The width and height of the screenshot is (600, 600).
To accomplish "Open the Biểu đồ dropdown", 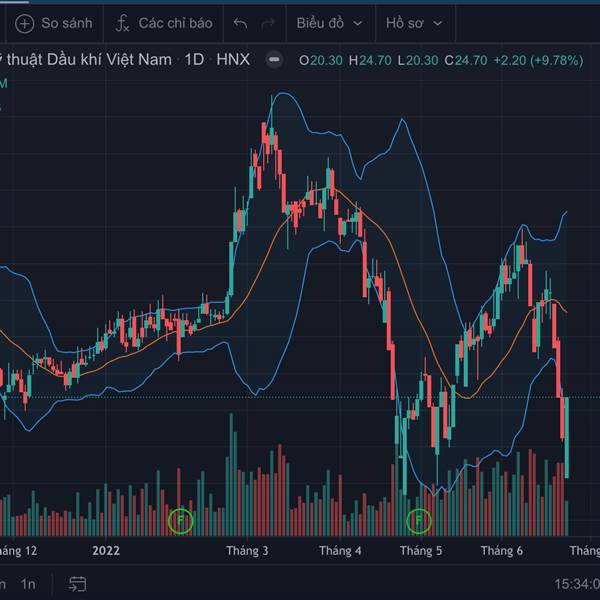I will pos(330,23).
